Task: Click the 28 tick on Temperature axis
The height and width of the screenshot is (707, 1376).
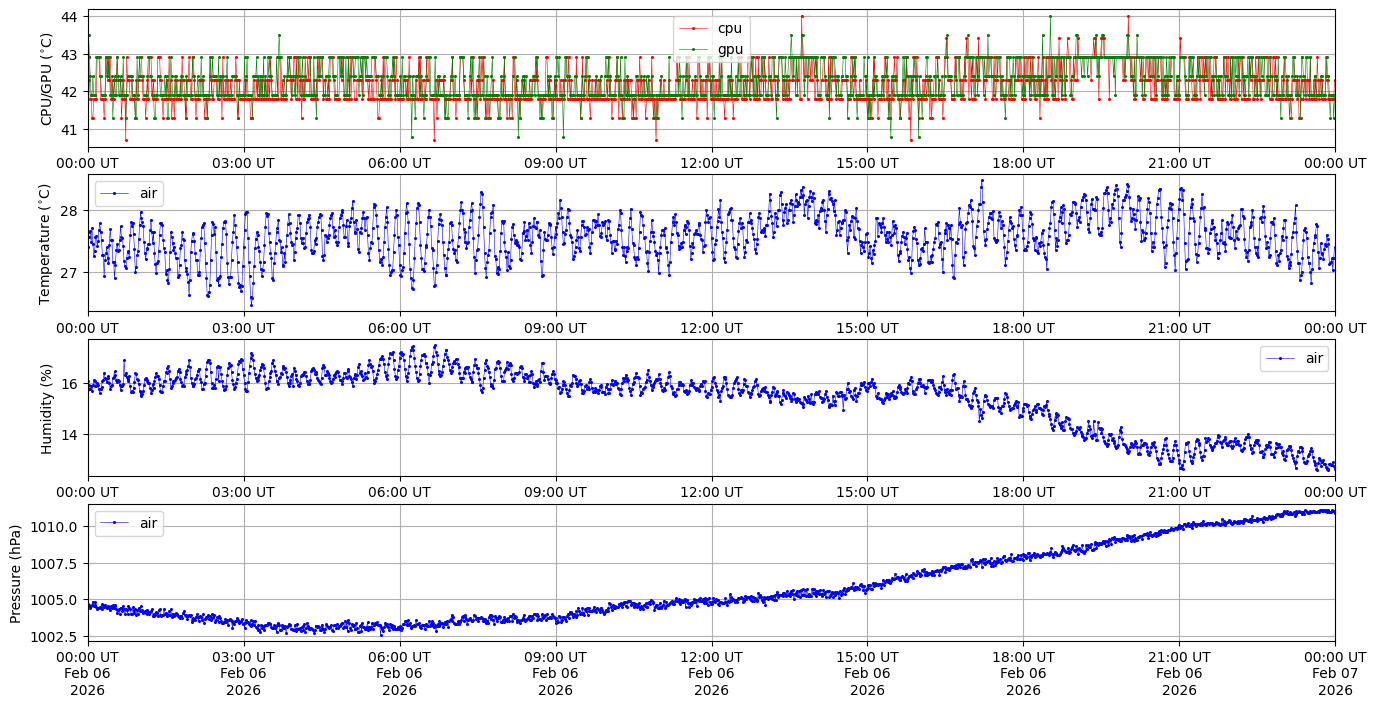Action: (x=71, y=211)
